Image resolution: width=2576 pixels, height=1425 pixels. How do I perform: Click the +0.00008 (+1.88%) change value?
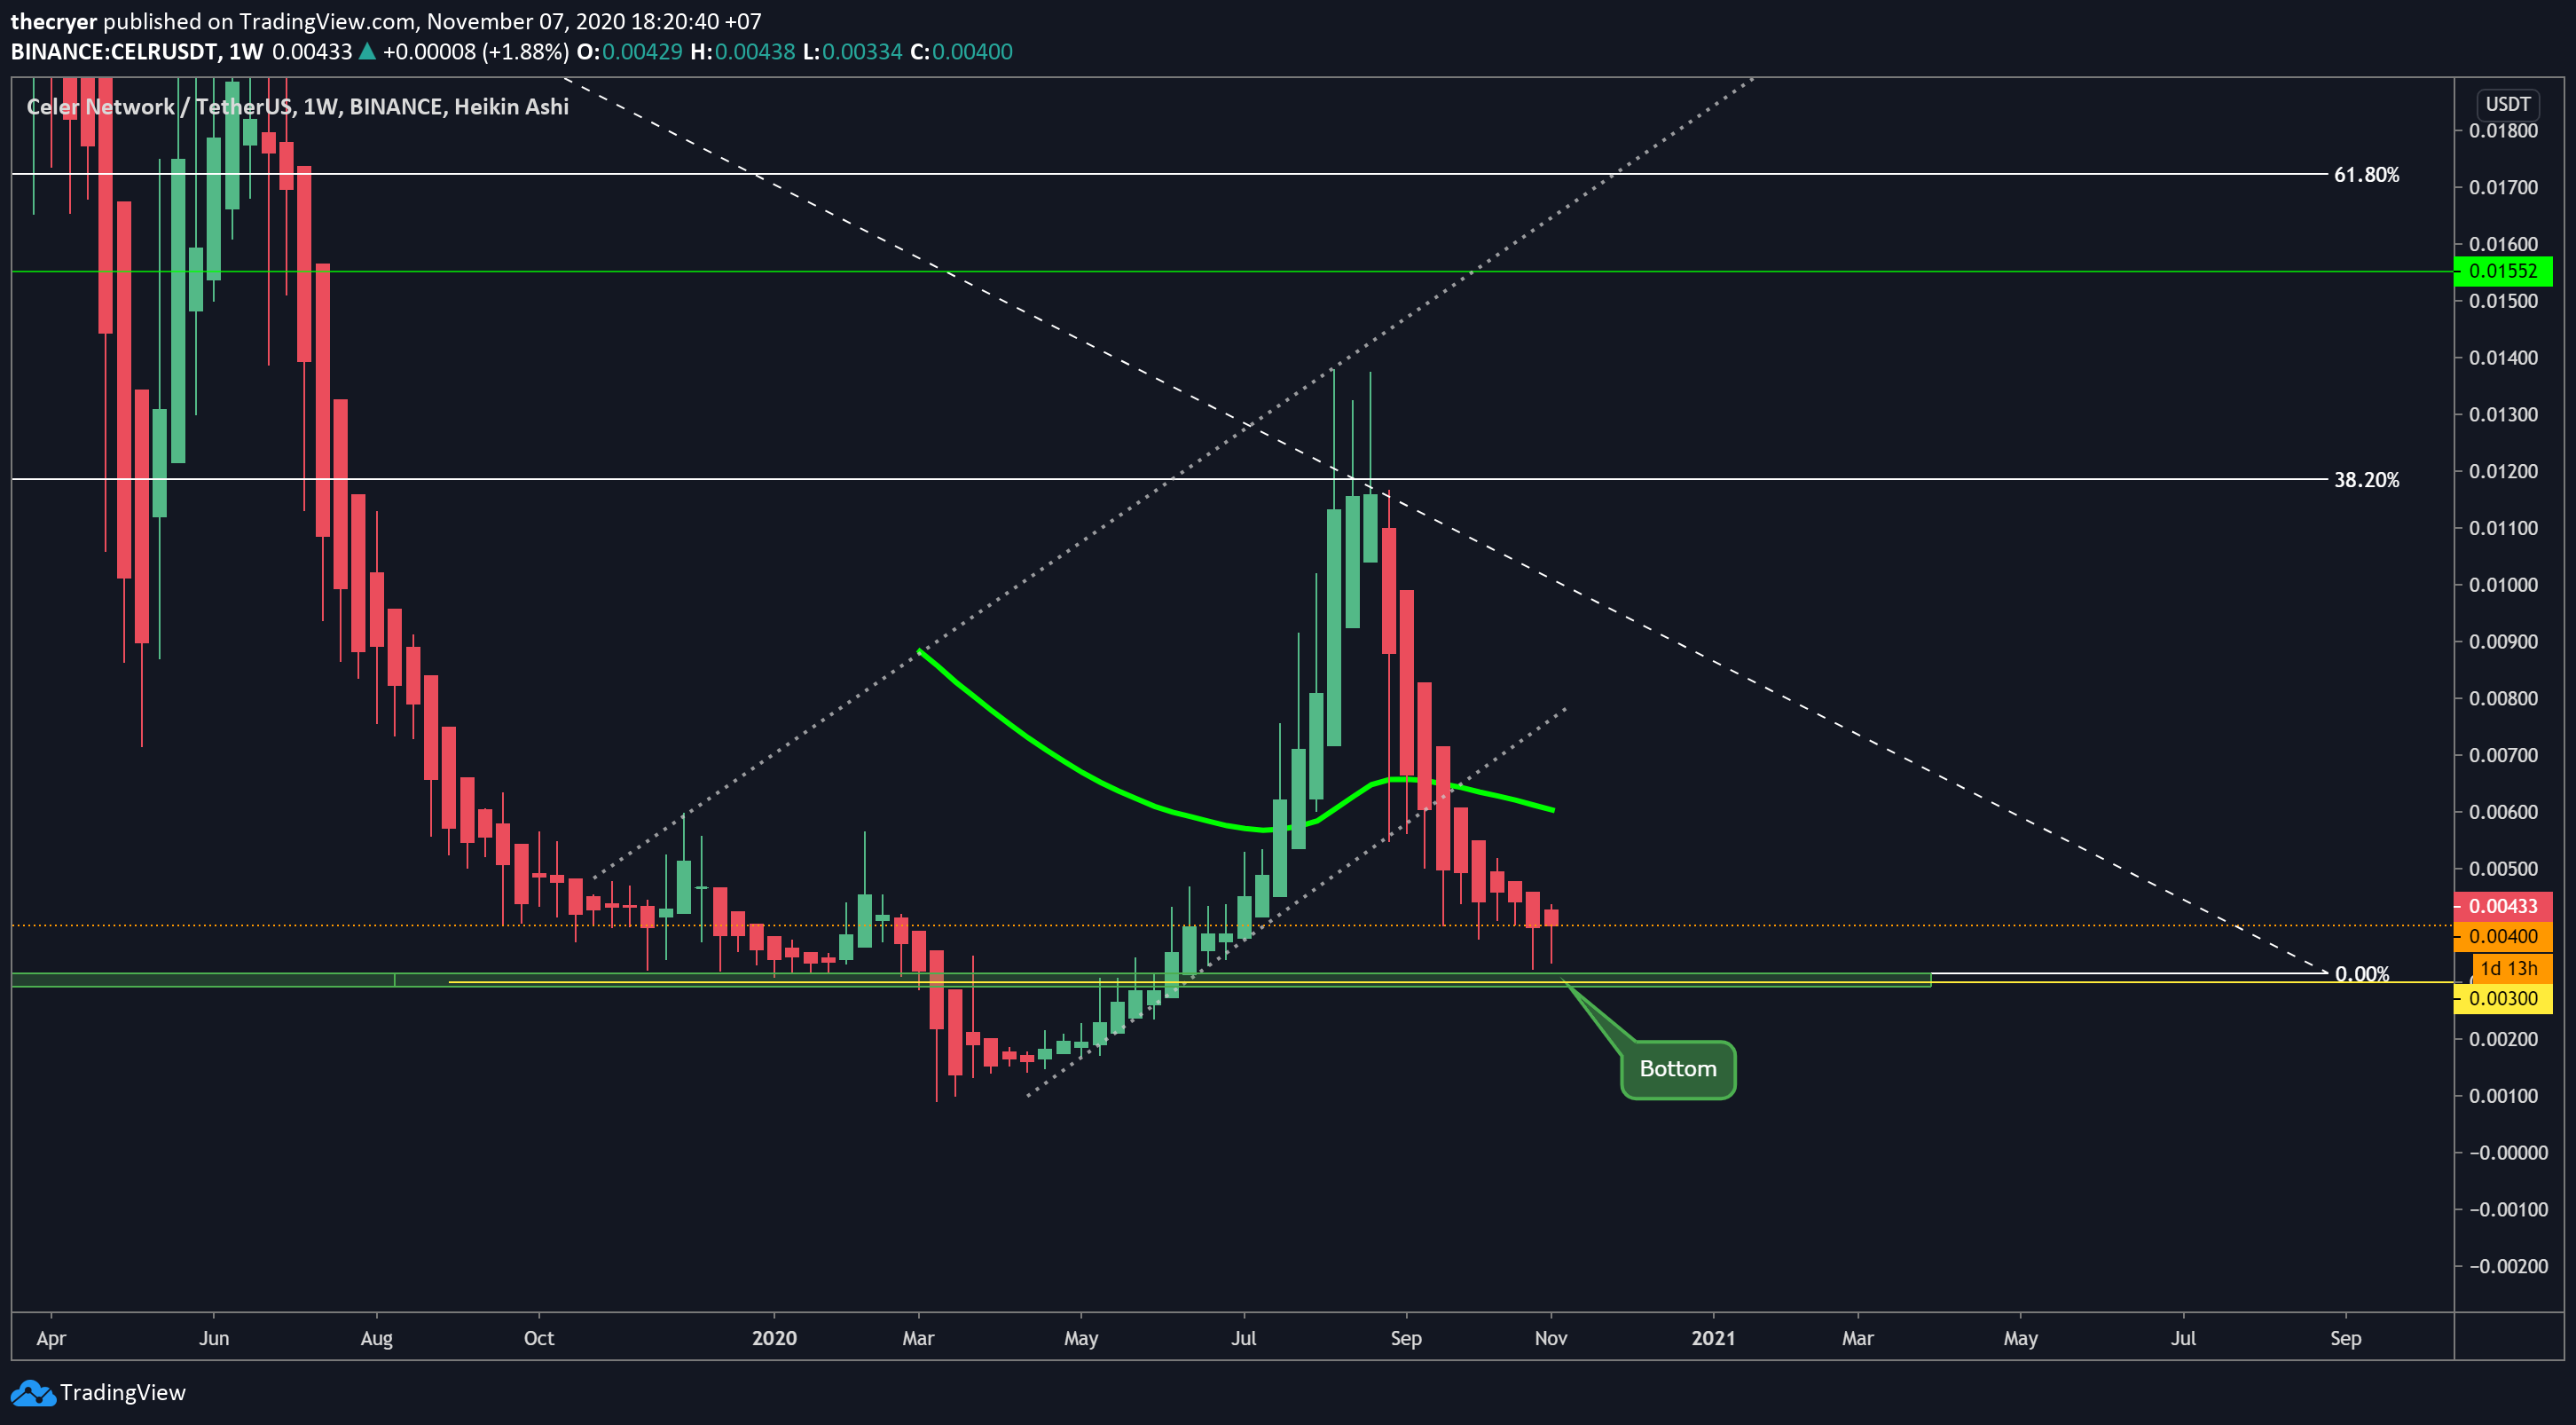[x=476, y=52]
